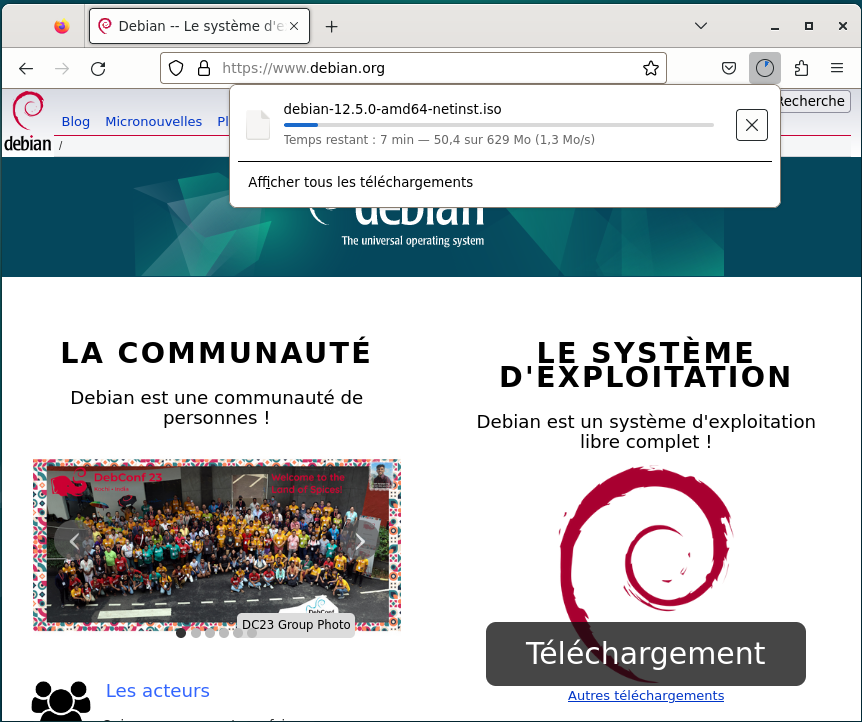Bookmark this page with the star

coord(651,68)
